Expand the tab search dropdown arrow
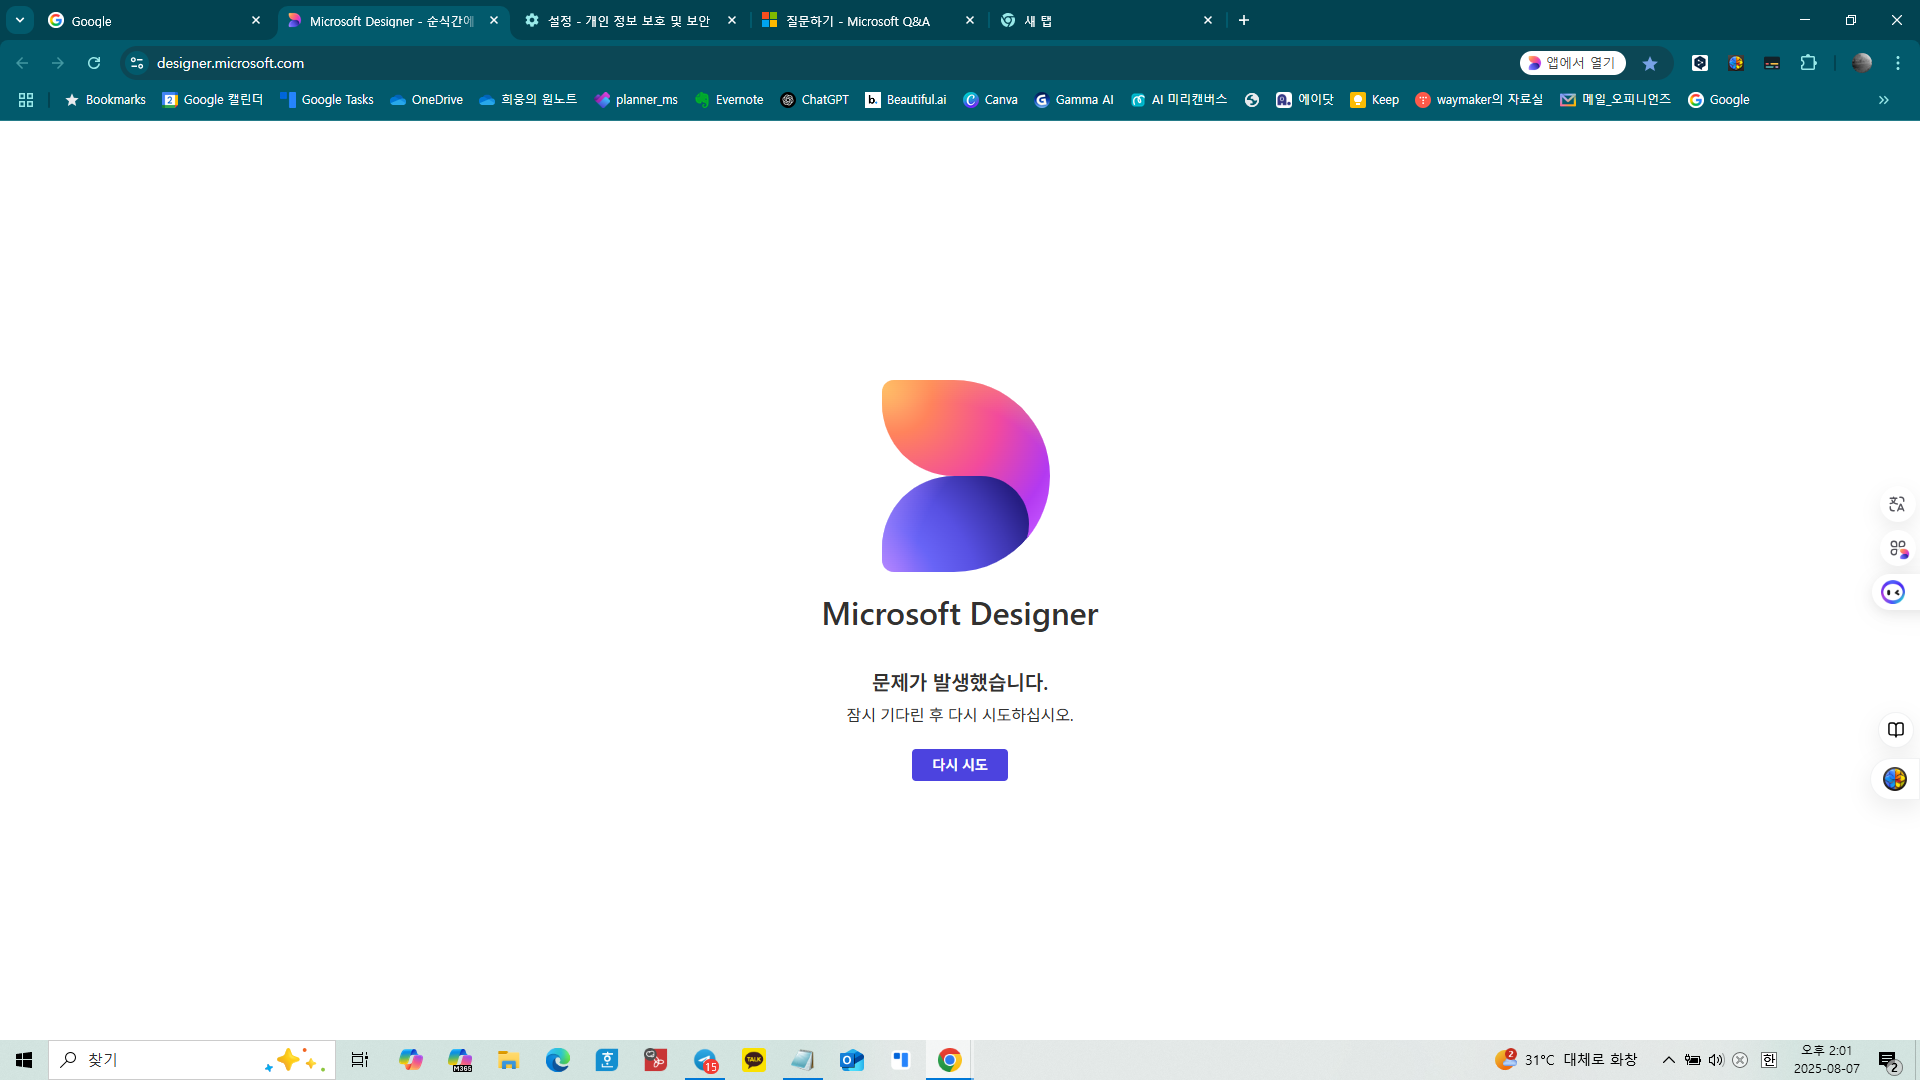The height and width of the screenshot is (1080, 1920). 19,20
